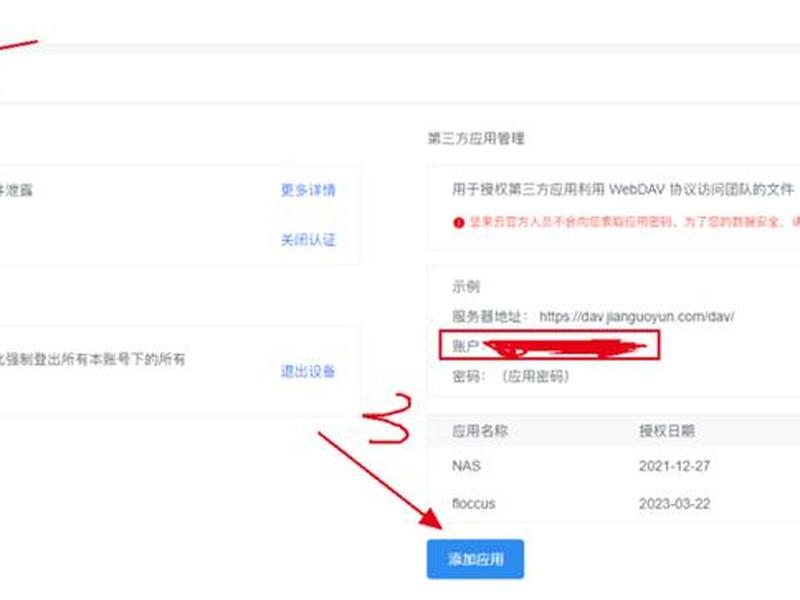Viewport: 800px width, 600px height.
Task: Click the date 2023-03-22
Action: (674, 504)
